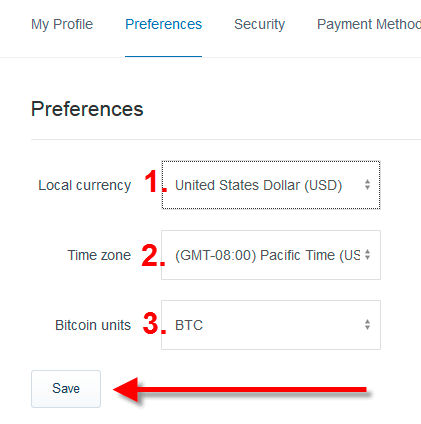This screenshot has width=421, height=424.
Task: Expand the Time zone Pacific Time dropdown
Action: click(x=271, y=255)
